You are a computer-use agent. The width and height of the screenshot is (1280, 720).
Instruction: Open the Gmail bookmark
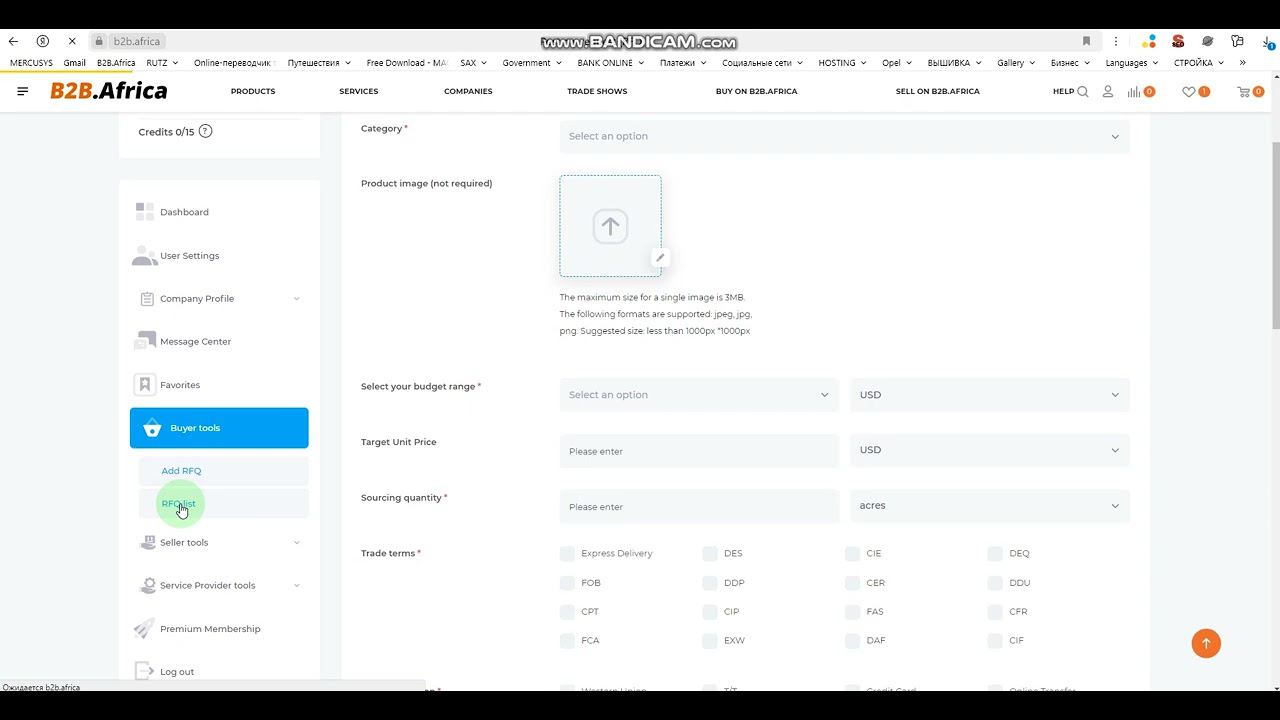(75, 63)
